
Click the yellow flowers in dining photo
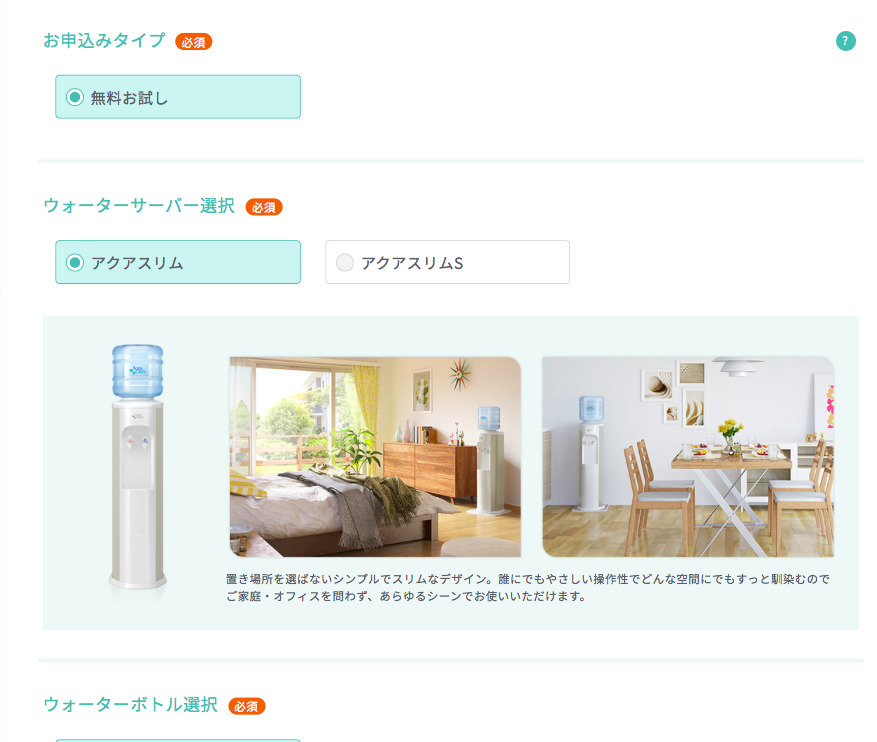[x=730, y=428]
